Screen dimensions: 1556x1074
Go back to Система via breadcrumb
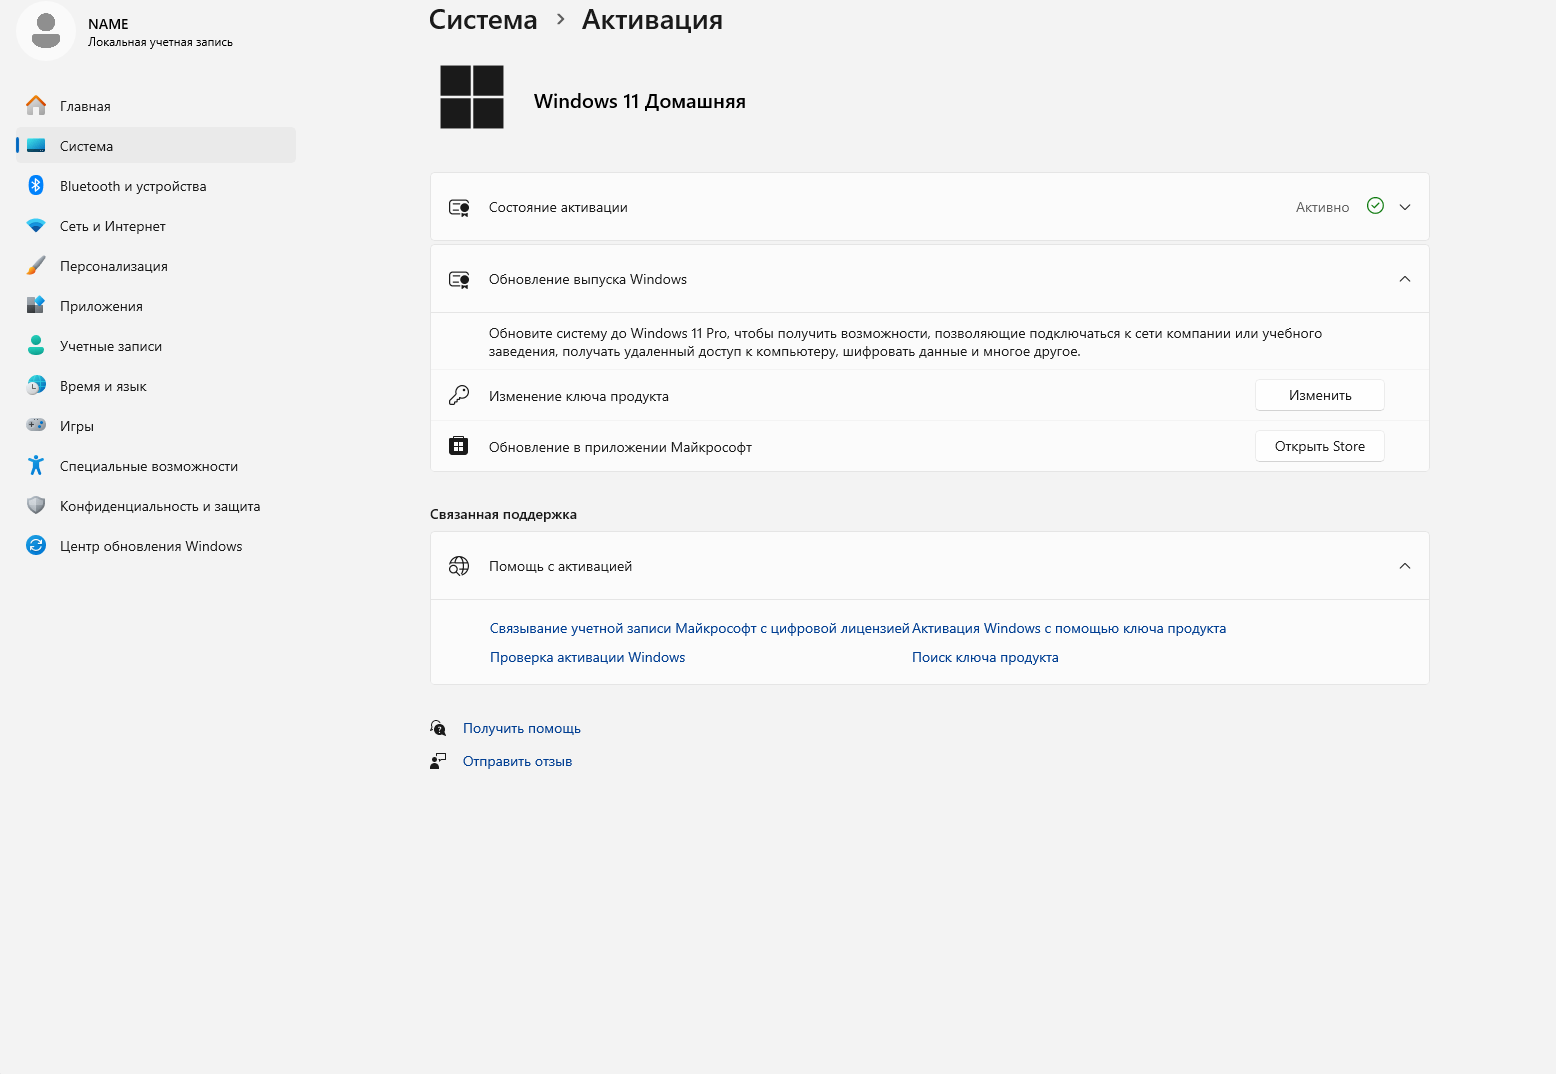(x=483, y=20)
